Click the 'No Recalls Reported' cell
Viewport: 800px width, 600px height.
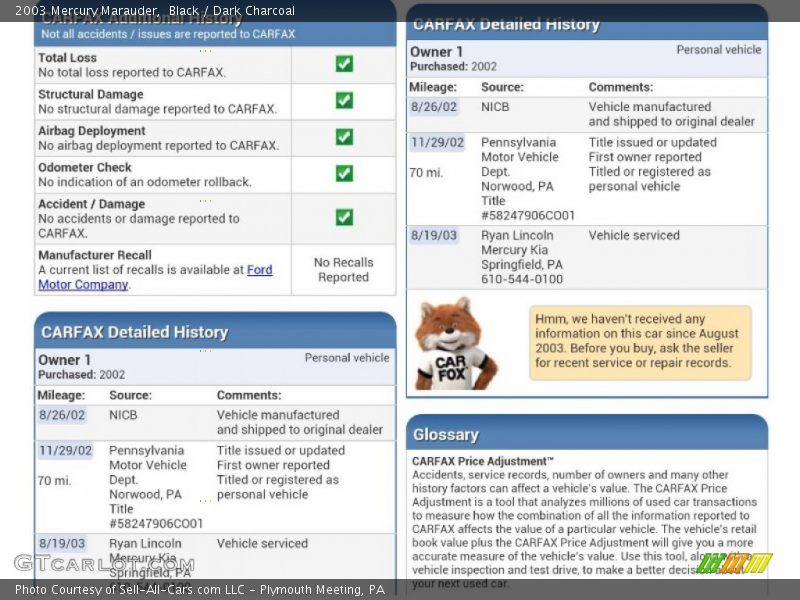[x=343, y=269]
